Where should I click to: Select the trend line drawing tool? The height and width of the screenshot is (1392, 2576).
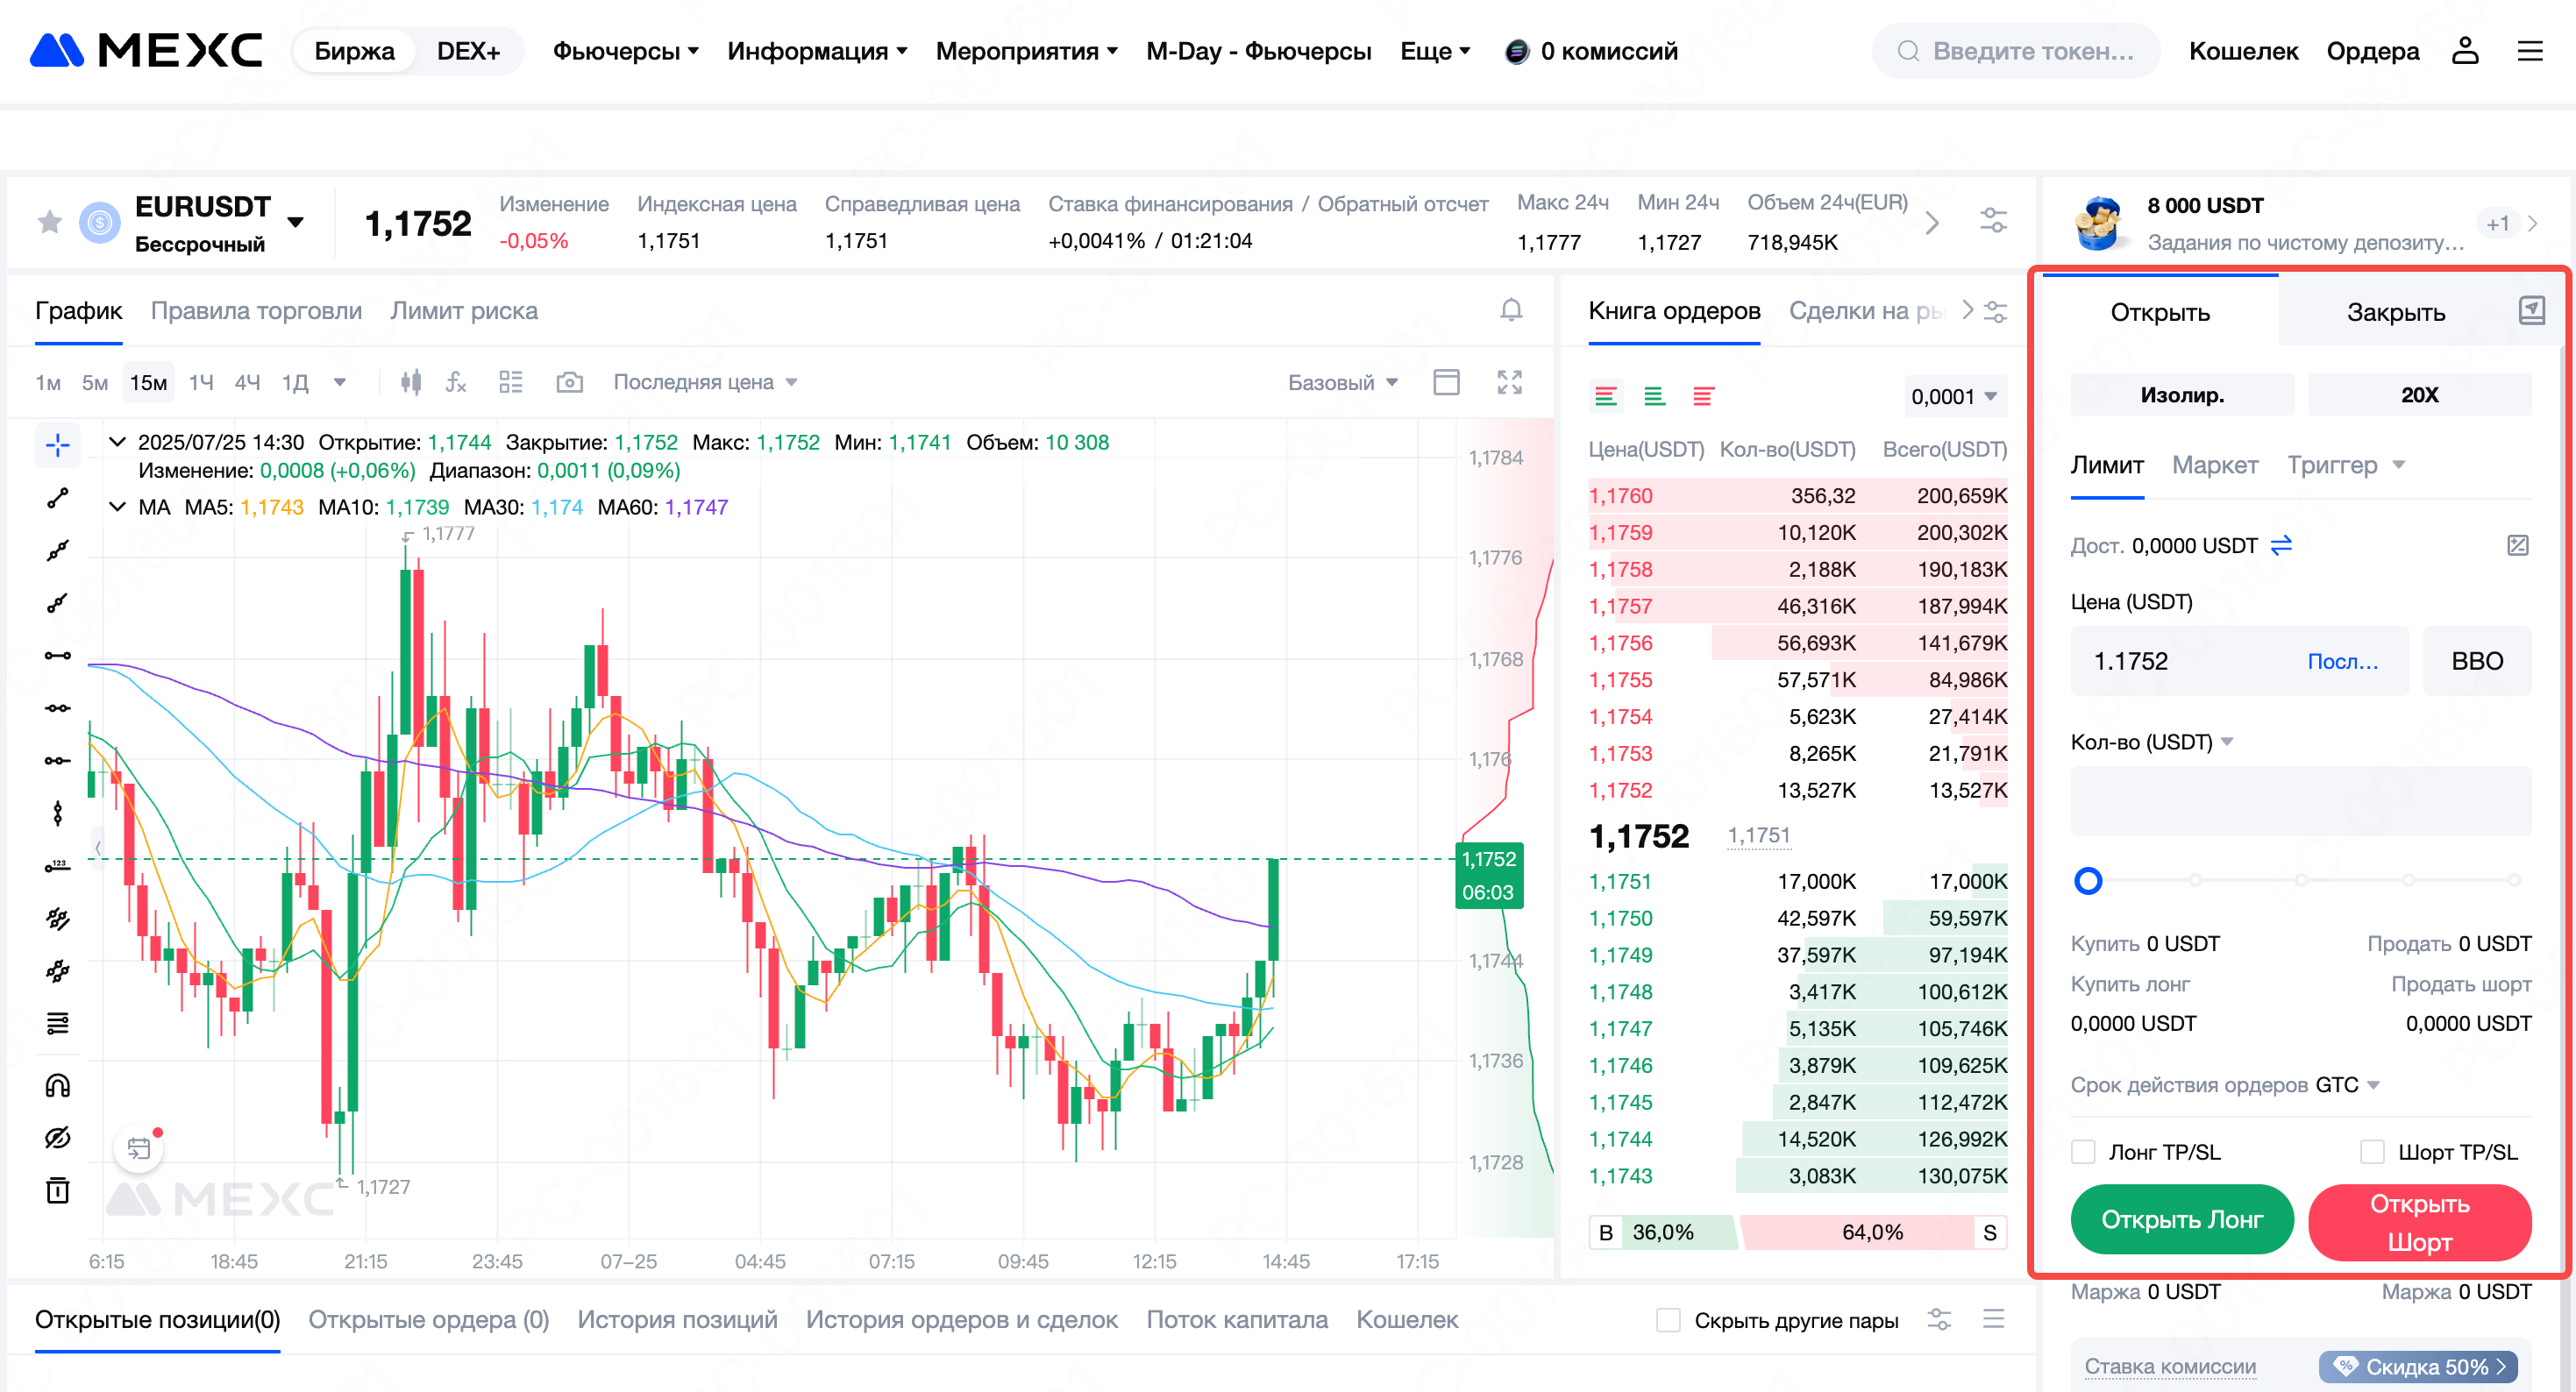(58, 498)
